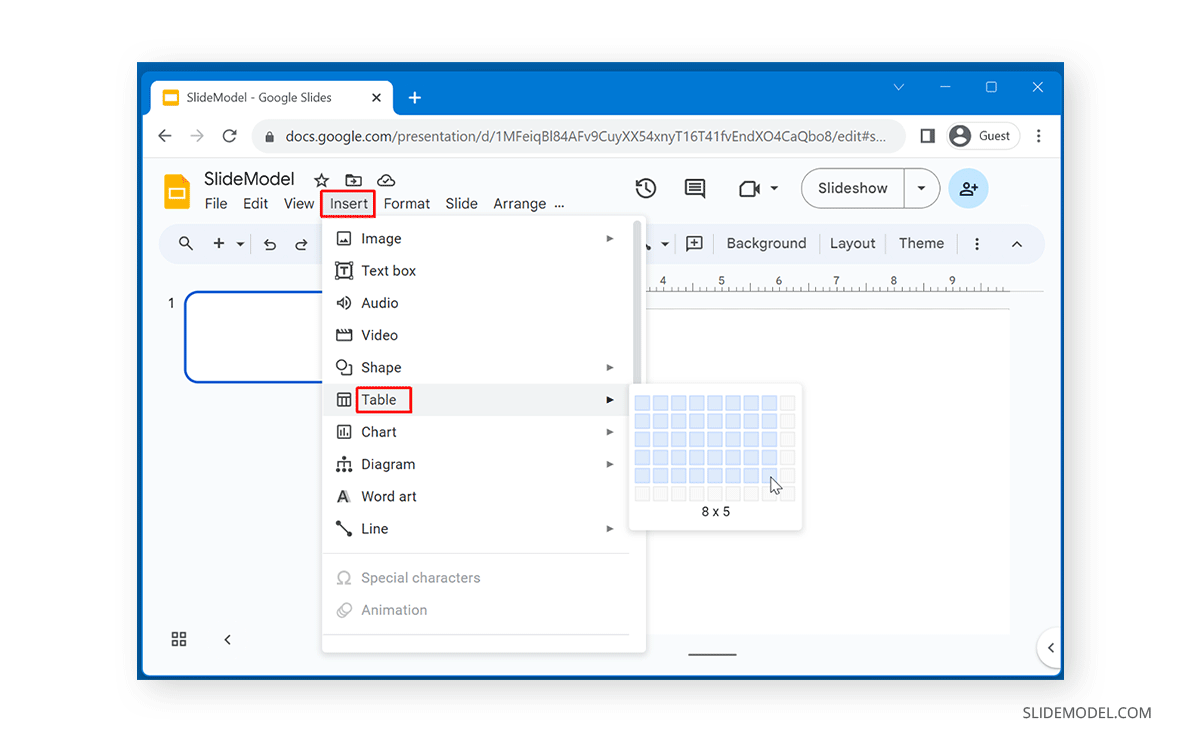The width and height of the screenshot is (1200, 743).
Task: Add a comment using the speech-bubble-plus icon
Action: pyautogui.click(x=694, y=243)
